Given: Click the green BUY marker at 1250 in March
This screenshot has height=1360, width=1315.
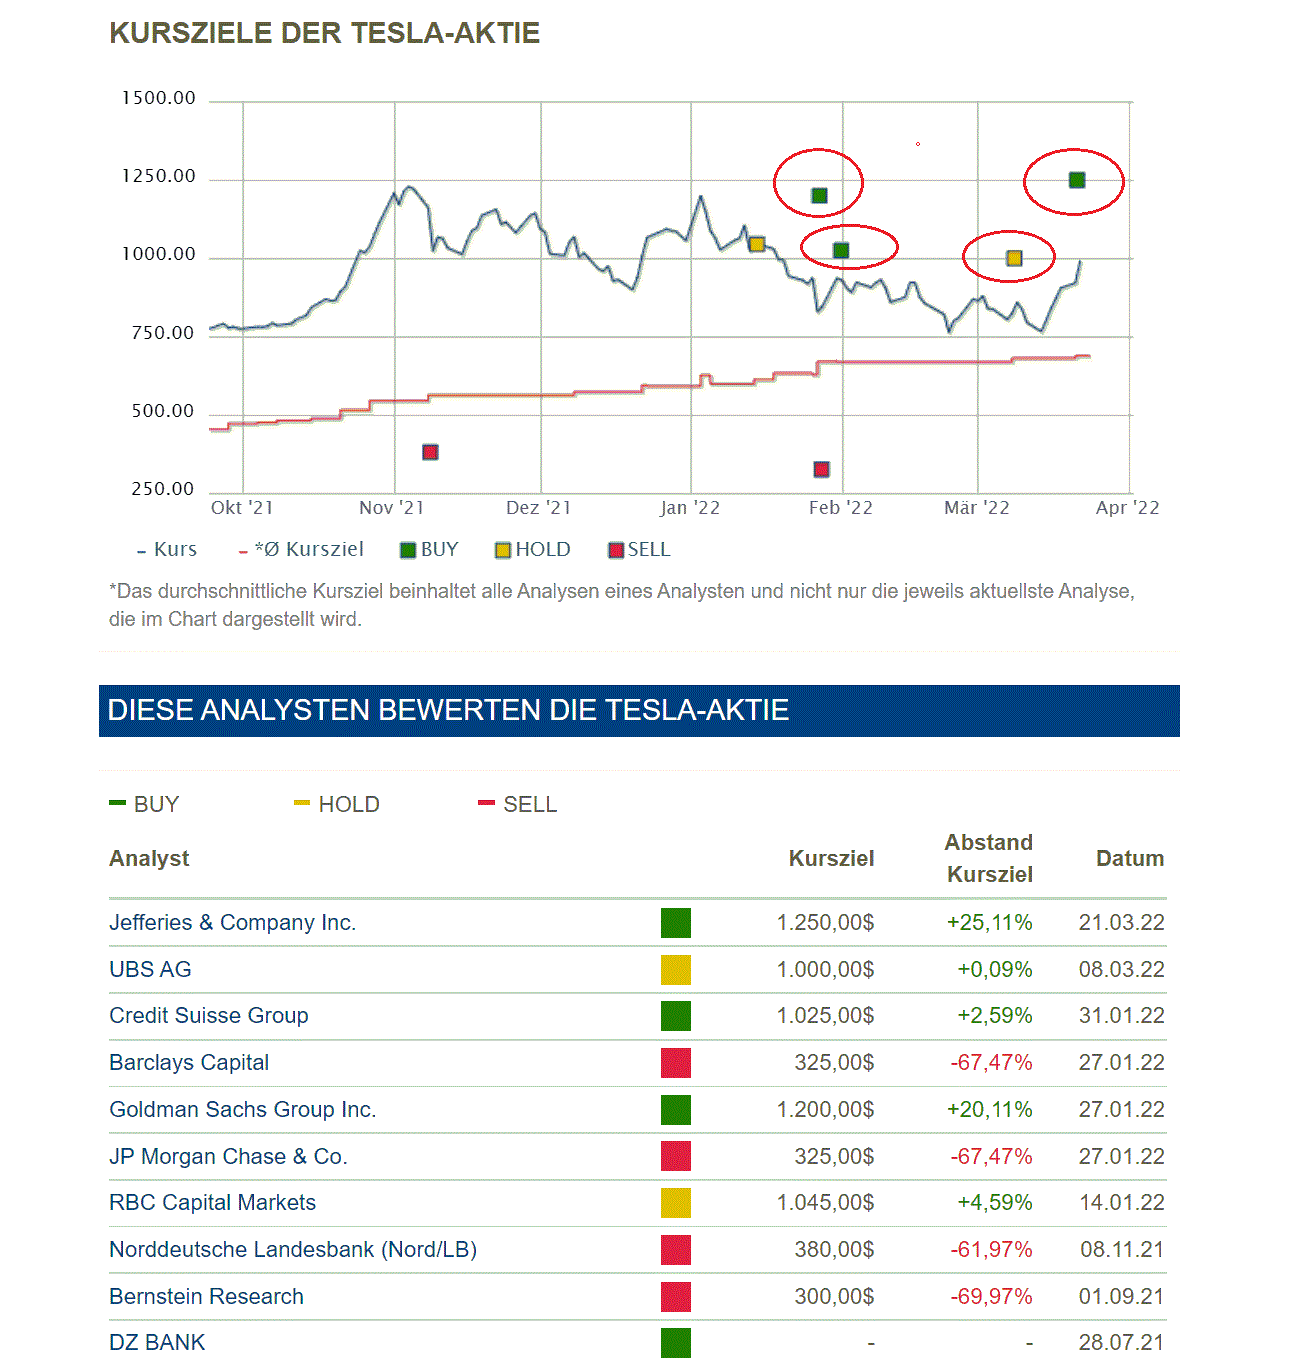Looking at the screenshot, I should pos(1077,180).
